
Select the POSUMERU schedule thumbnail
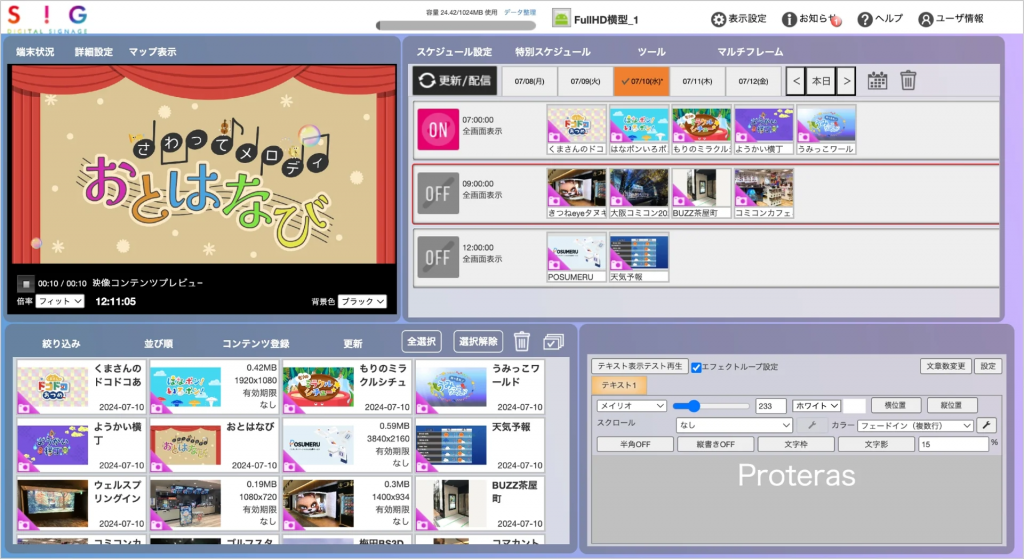coord(575,258)
